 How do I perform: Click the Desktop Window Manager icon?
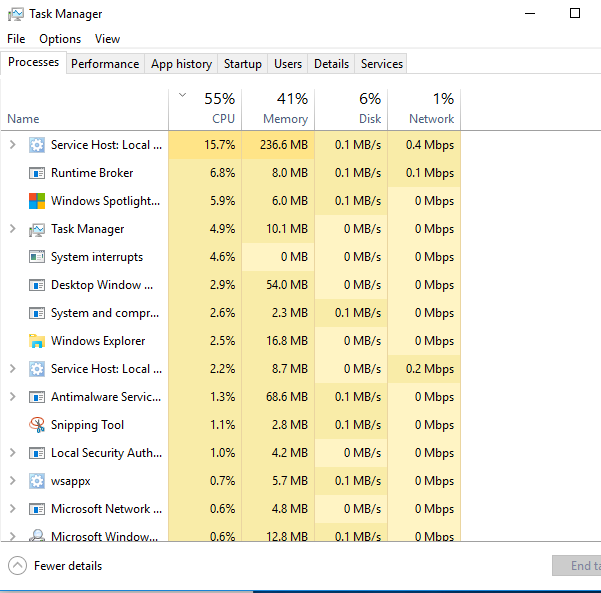click(37, 285)
